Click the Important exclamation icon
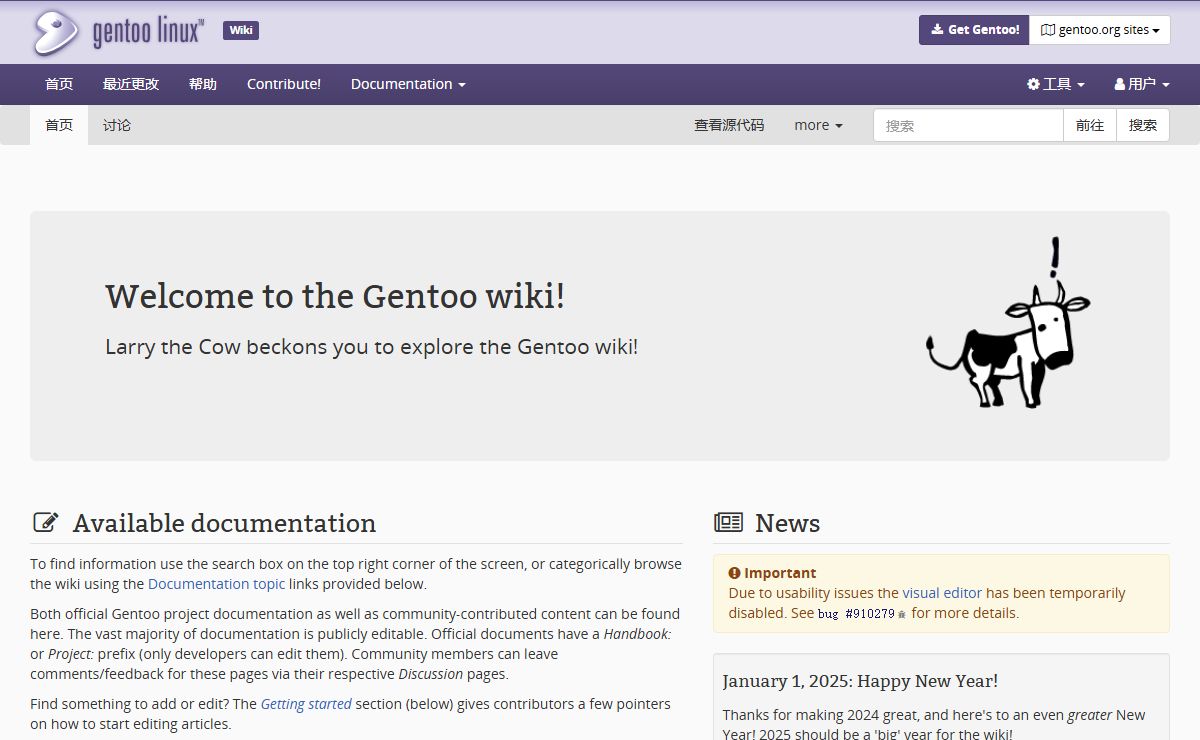The image size is (1200, 740). click(734, 573)
